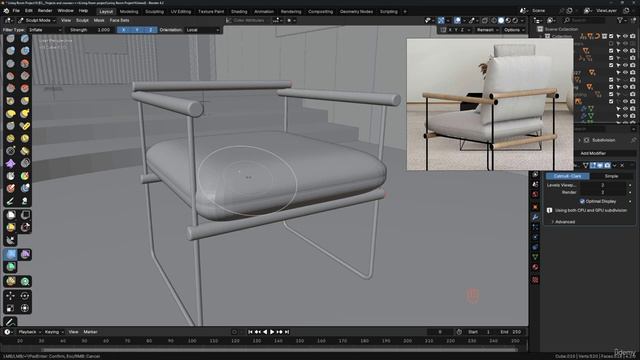Switch viewport to solid shading
This screenshot has width=640, height=360.
501,20
